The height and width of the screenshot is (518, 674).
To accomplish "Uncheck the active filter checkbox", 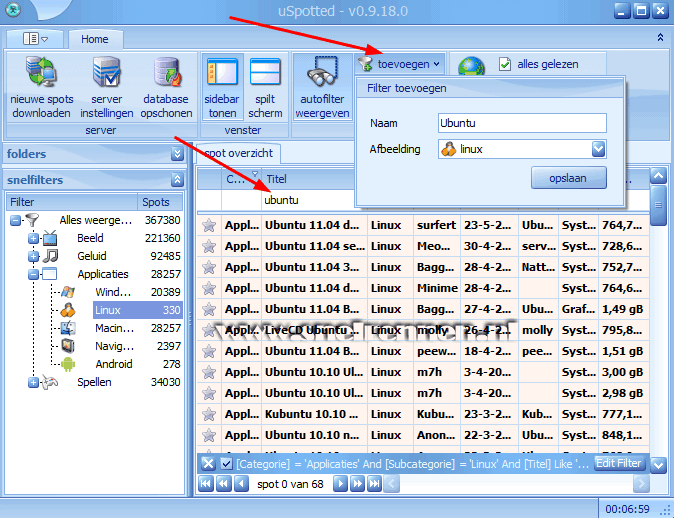I will tap(226, 464).
